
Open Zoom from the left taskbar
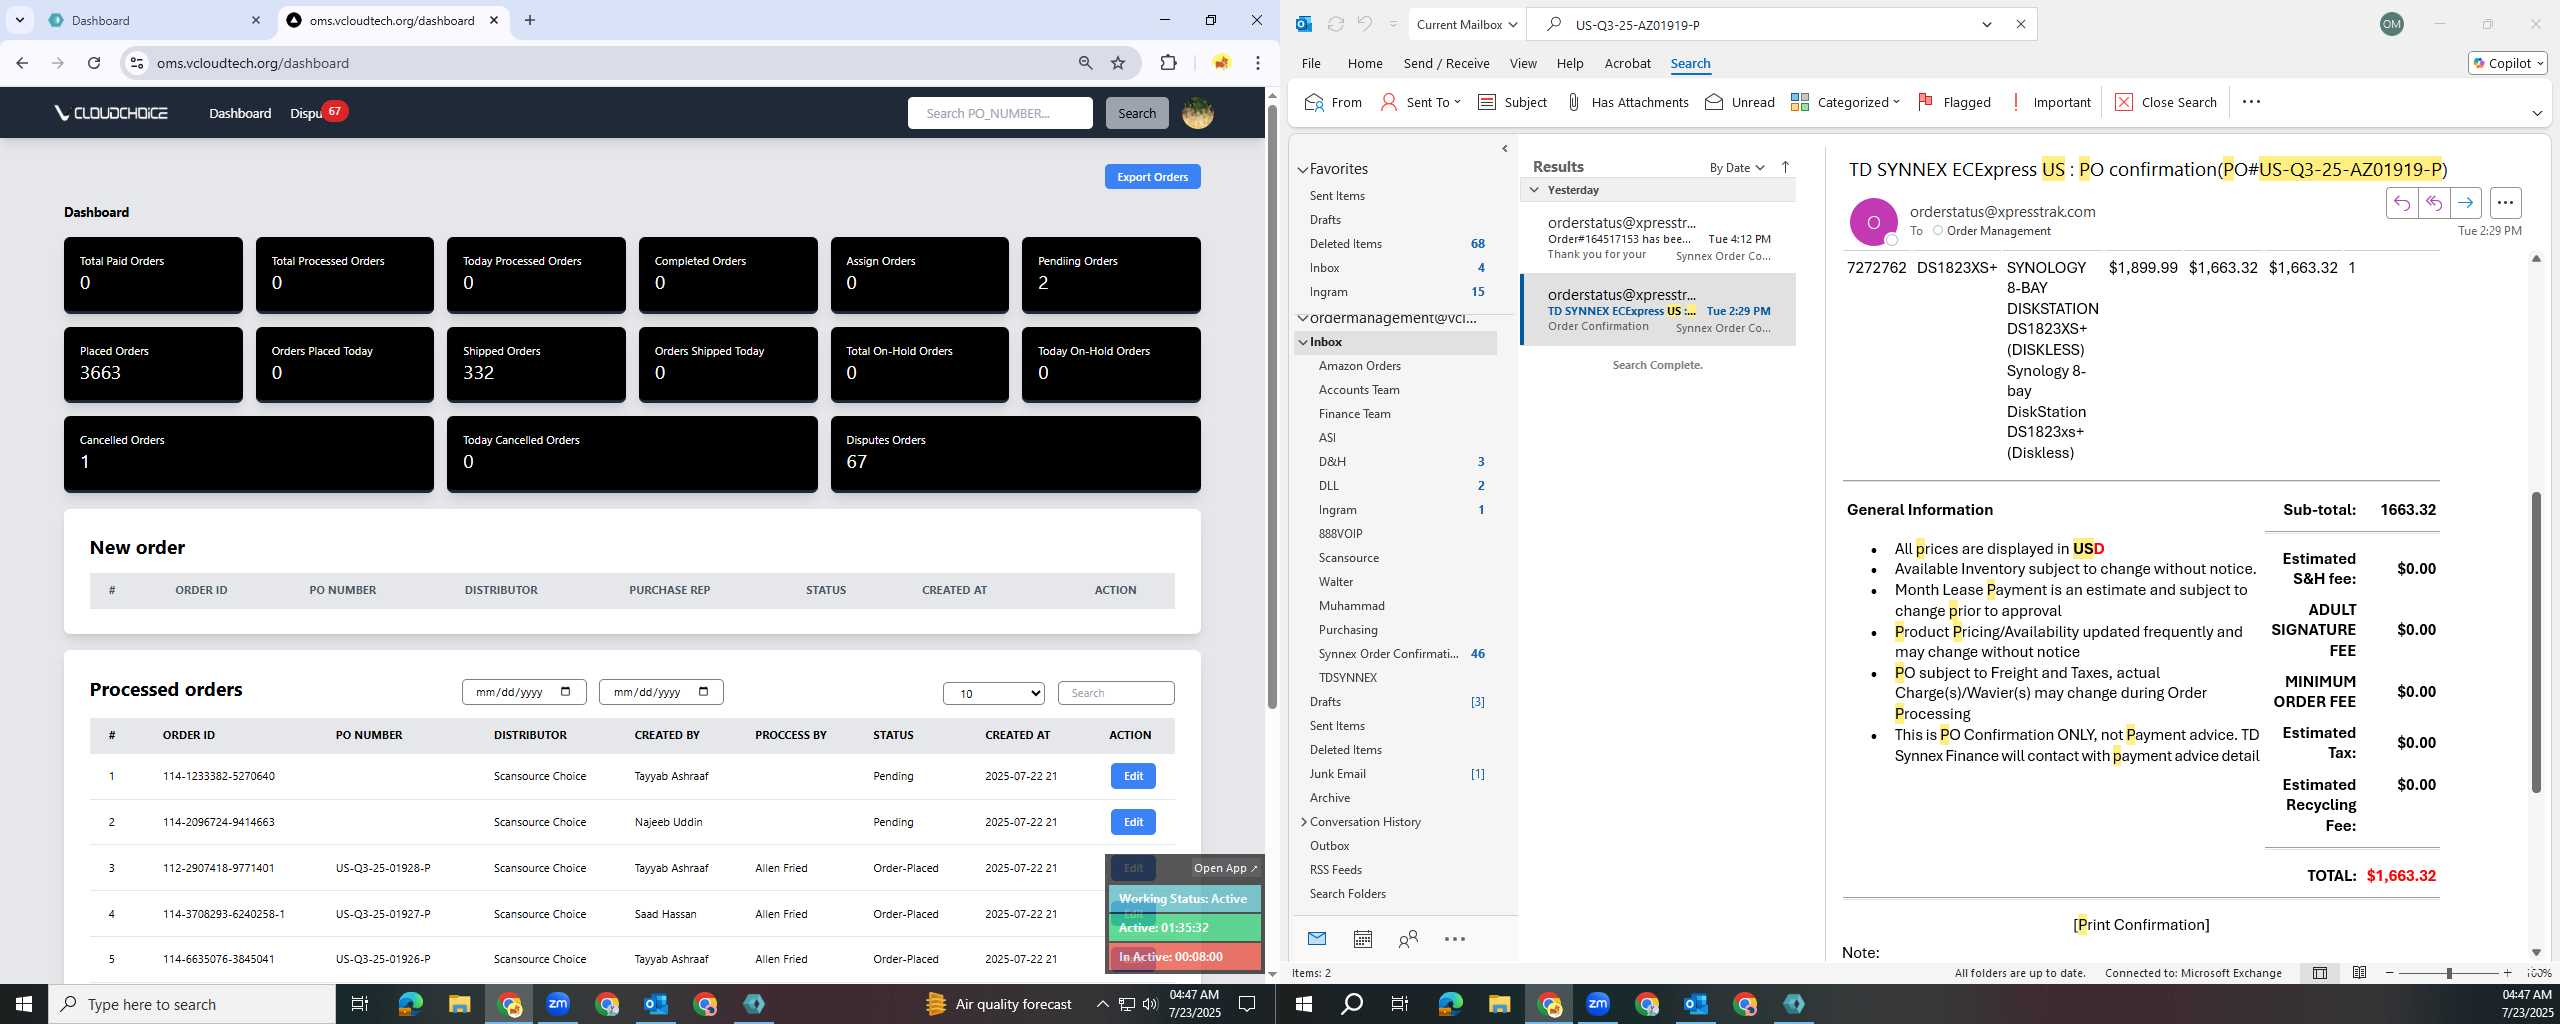point(557,1003)
